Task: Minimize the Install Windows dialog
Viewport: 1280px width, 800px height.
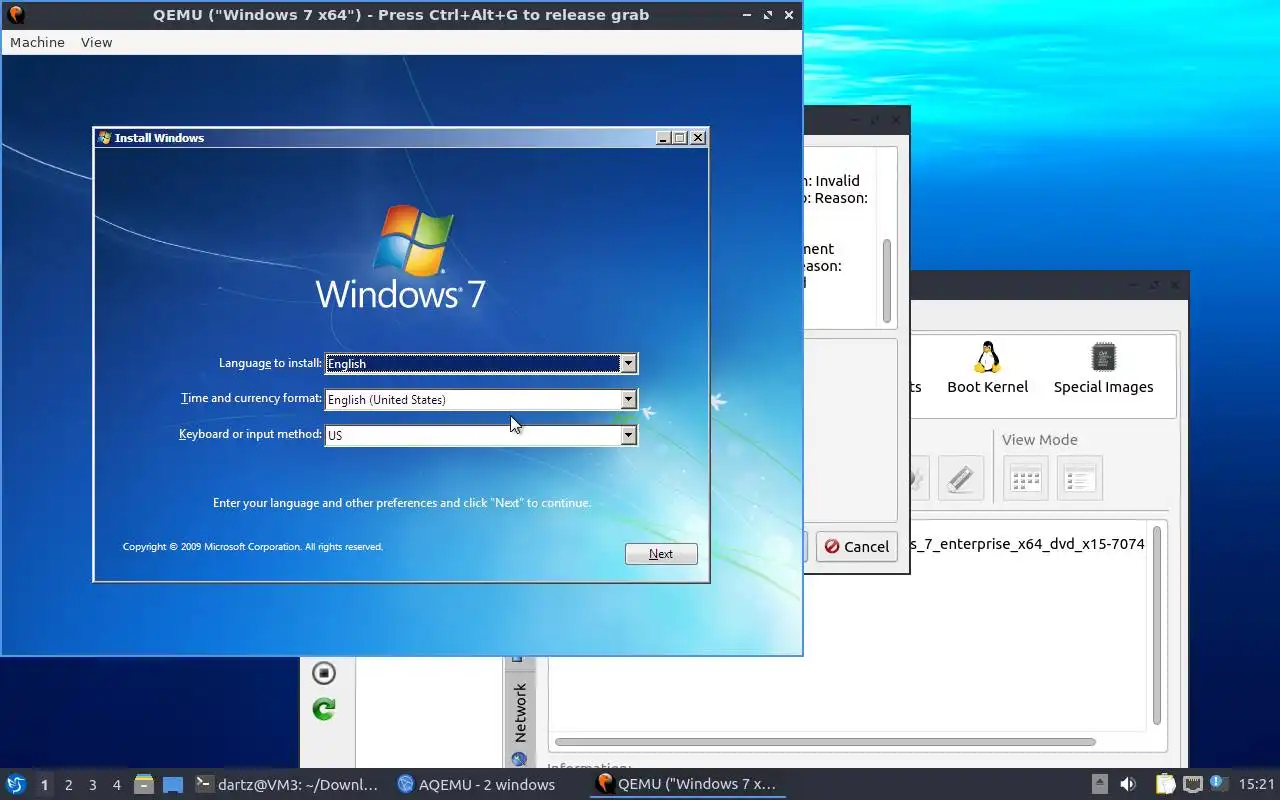Action: point(664,138)
